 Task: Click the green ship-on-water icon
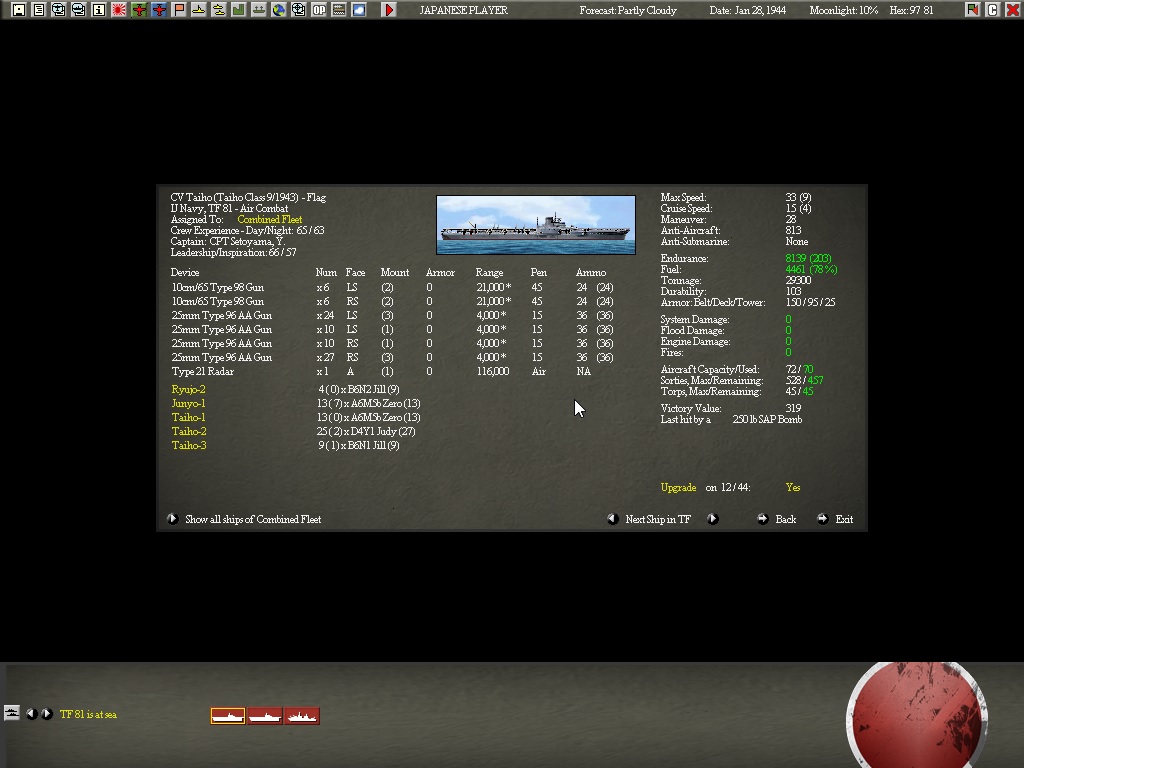[259, 10]
